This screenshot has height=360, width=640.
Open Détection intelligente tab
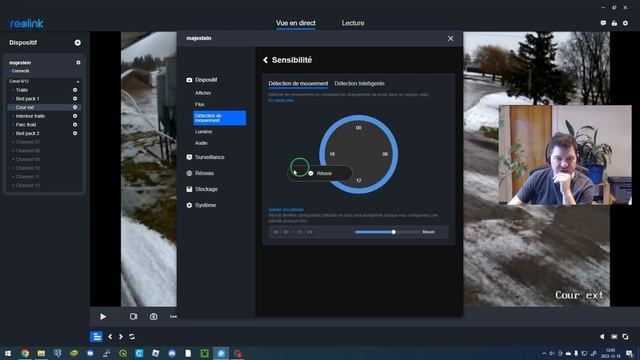pyautogui.click(x=359, y=83)
